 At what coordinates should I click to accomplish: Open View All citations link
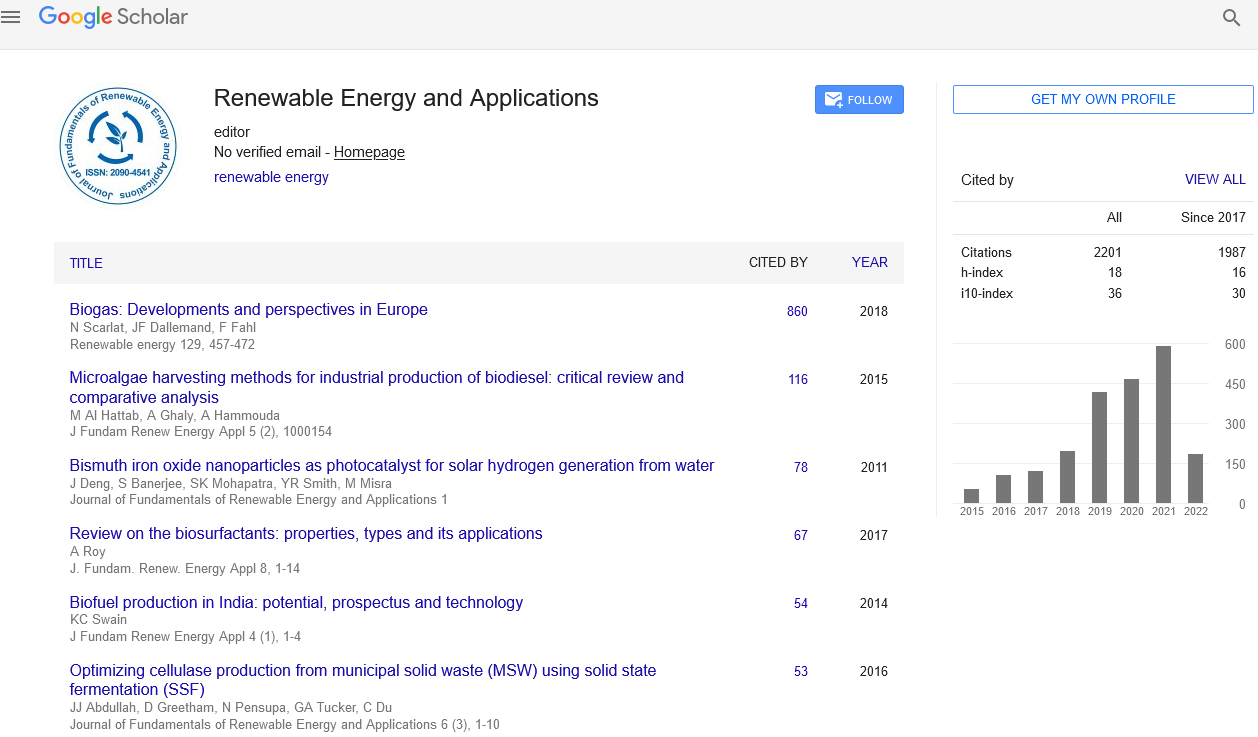pyautogui.click(x=1215, y=180)
